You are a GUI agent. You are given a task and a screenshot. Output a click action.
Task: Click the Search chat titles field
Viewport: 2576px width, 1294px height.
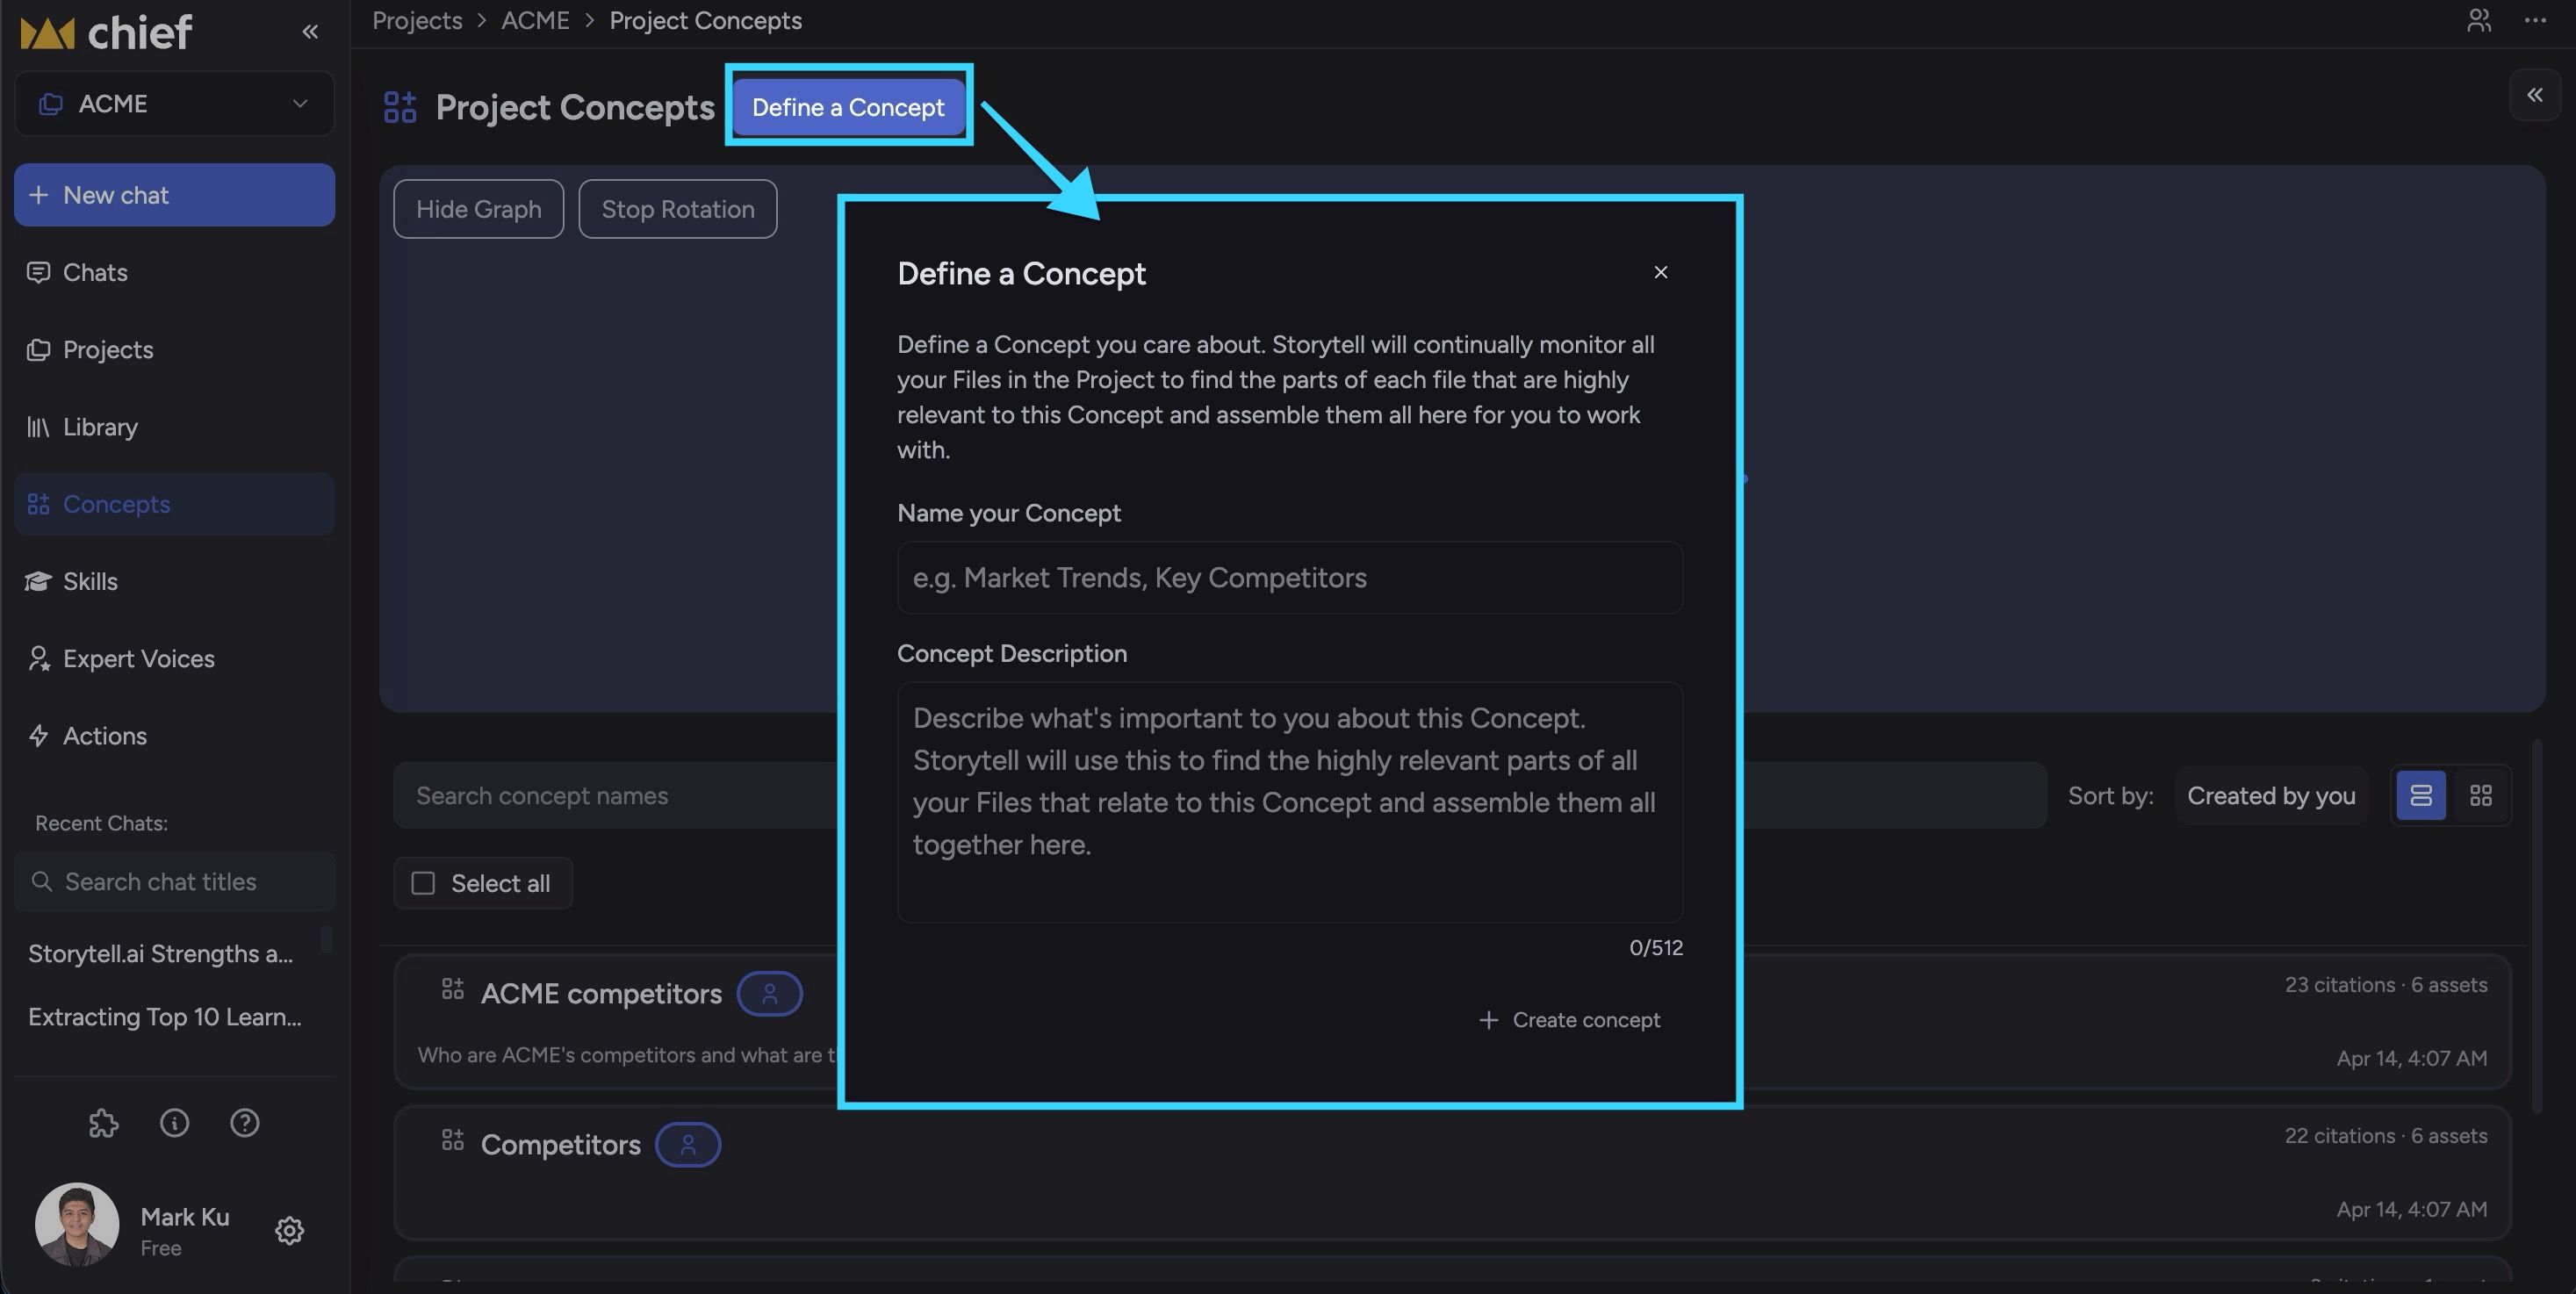click(x=175, y=882)
